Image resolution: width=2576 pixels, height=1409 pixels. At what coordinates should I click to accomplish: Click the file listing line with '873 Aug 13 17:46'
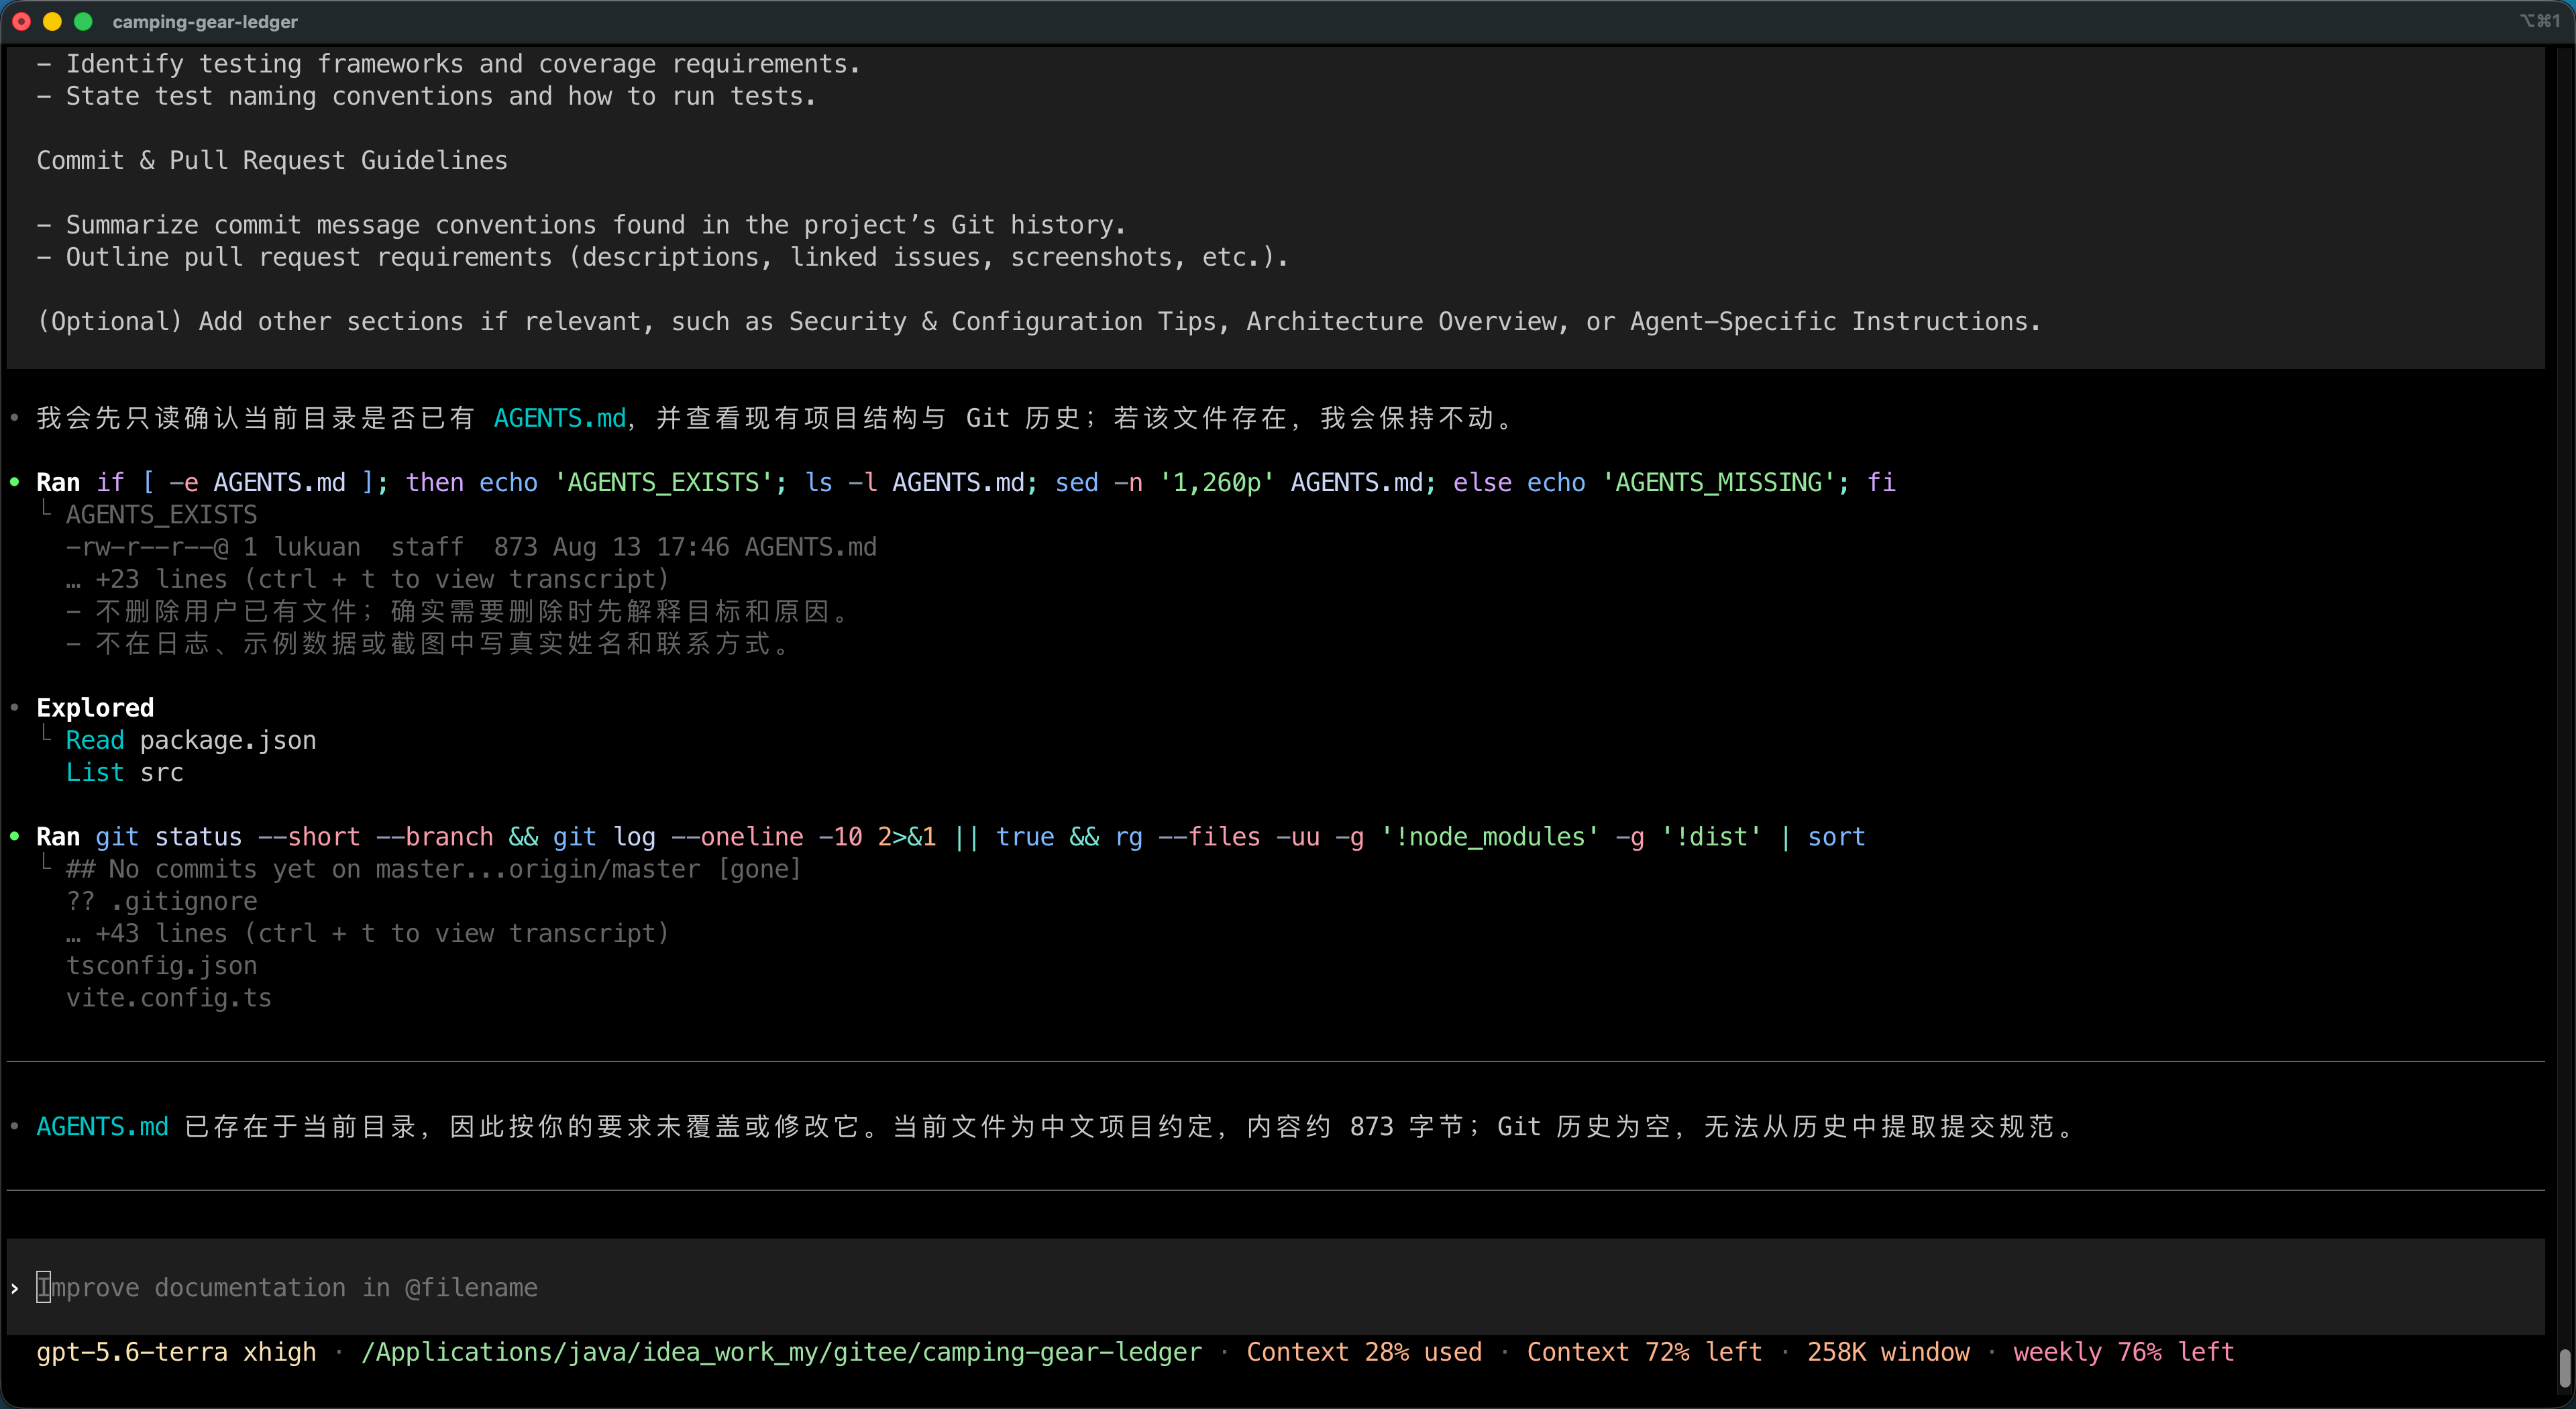click(471, 547)
